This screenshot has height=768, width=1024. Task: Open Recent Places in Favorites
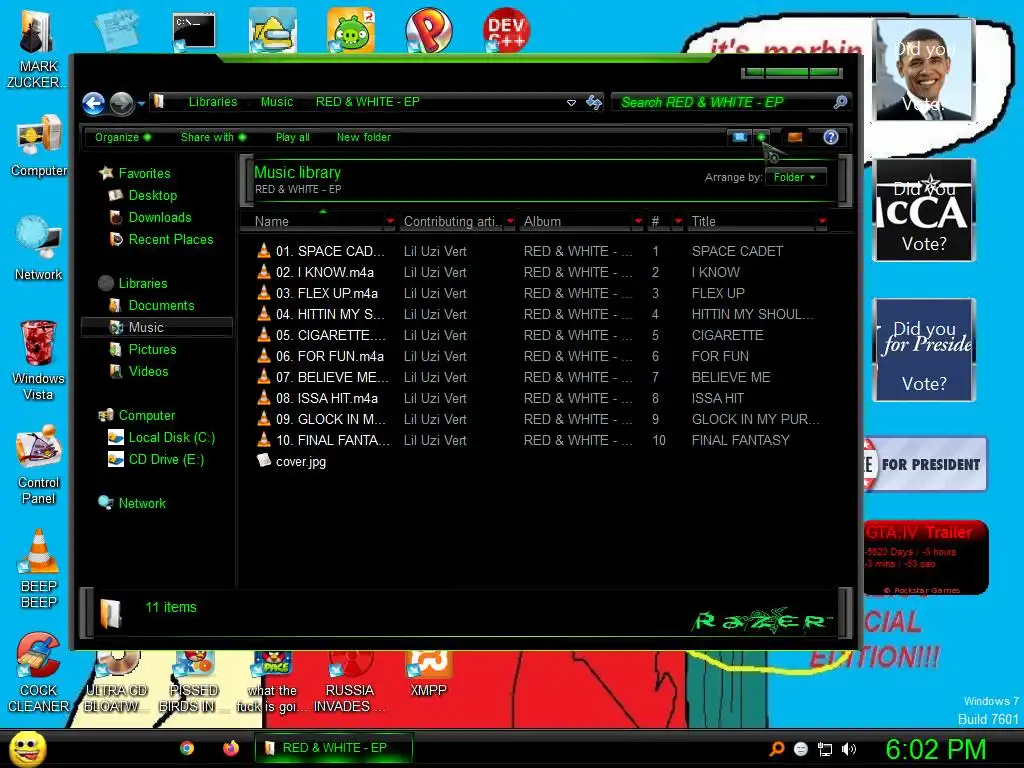coord(170,239)
